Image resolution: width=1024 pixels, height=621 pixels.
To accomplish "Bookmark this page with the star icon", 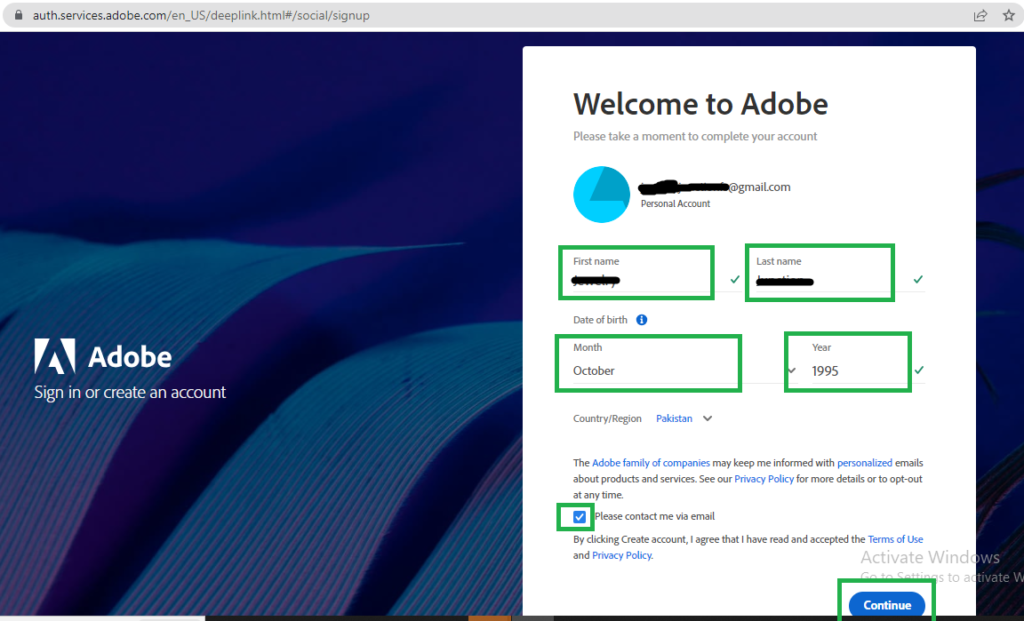I will coord(1009,15).
